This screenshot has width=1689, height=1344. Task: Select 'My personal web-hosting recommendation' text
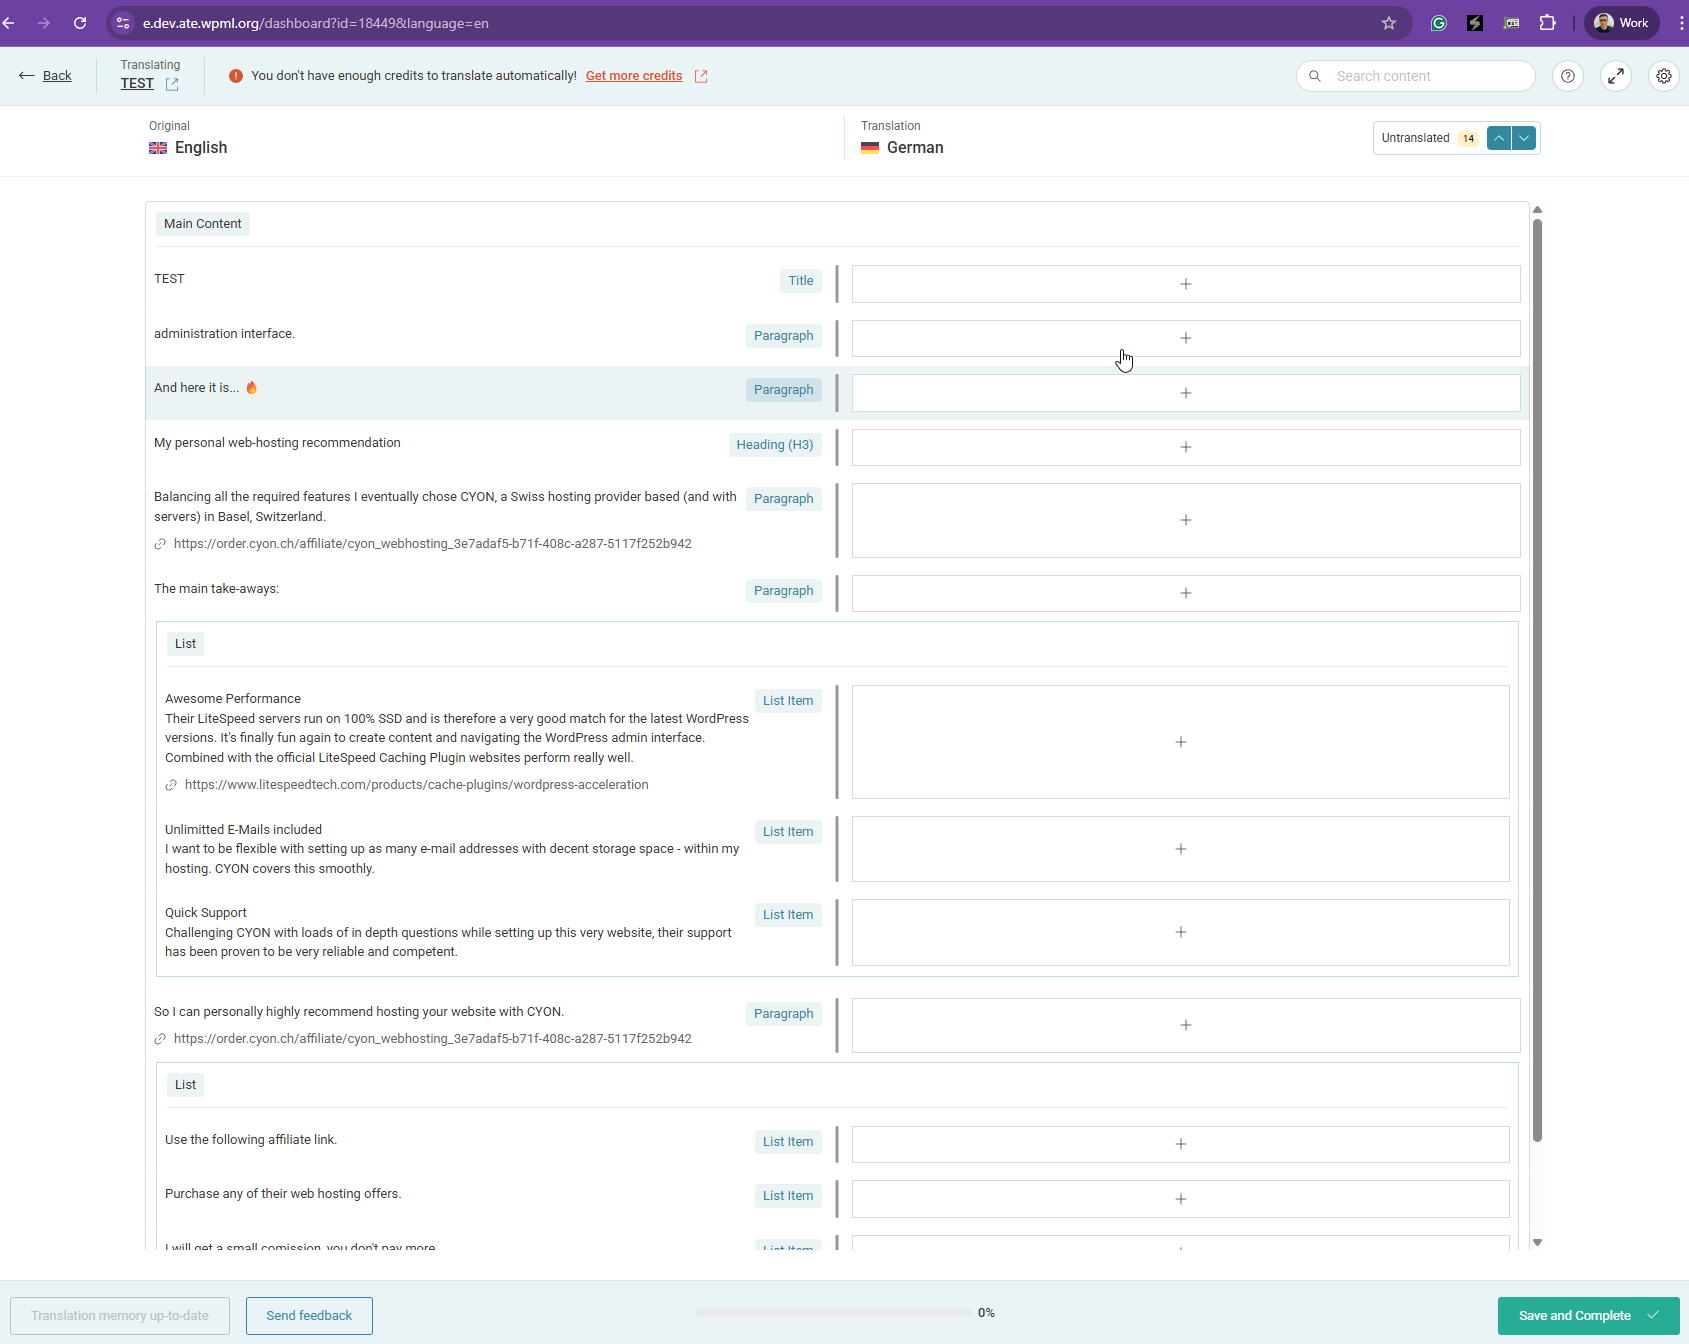pyautogui.click(x=277, y=443)
